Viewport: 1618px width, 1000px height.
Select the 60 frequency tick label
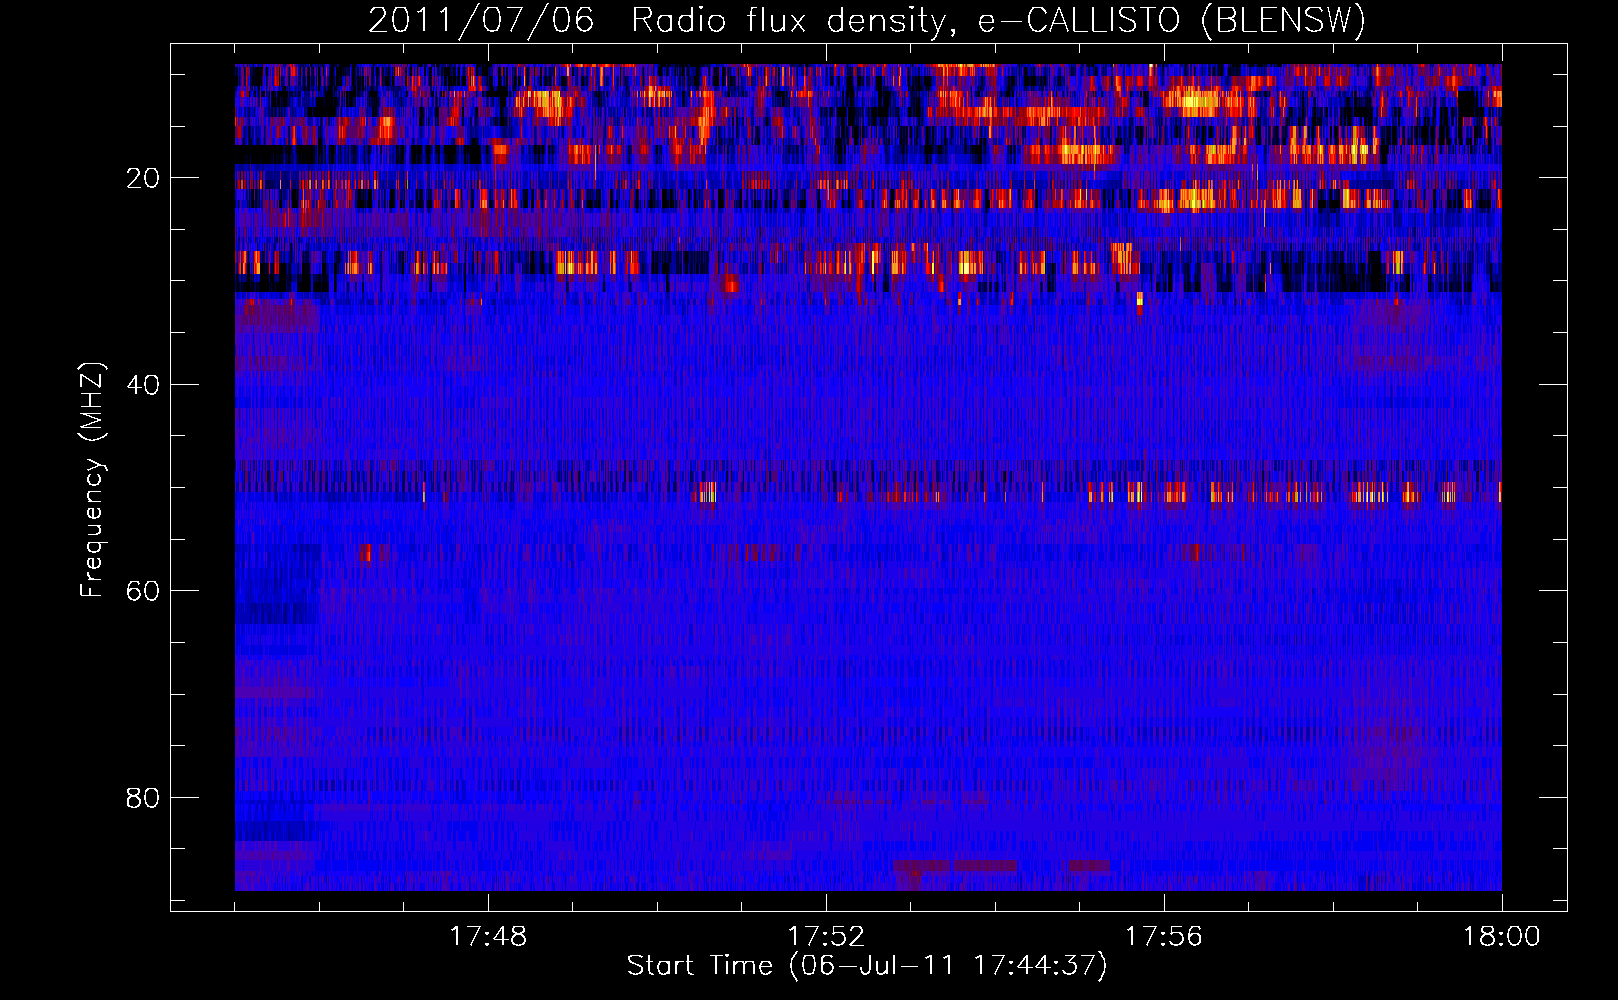click(143, 591)
